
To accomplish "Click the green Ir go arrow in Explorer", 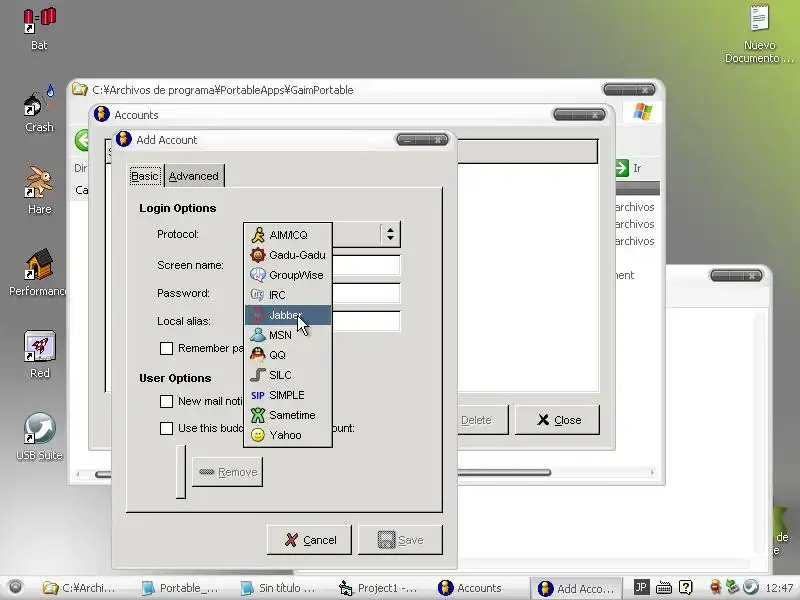I will [x=622, y=168].
